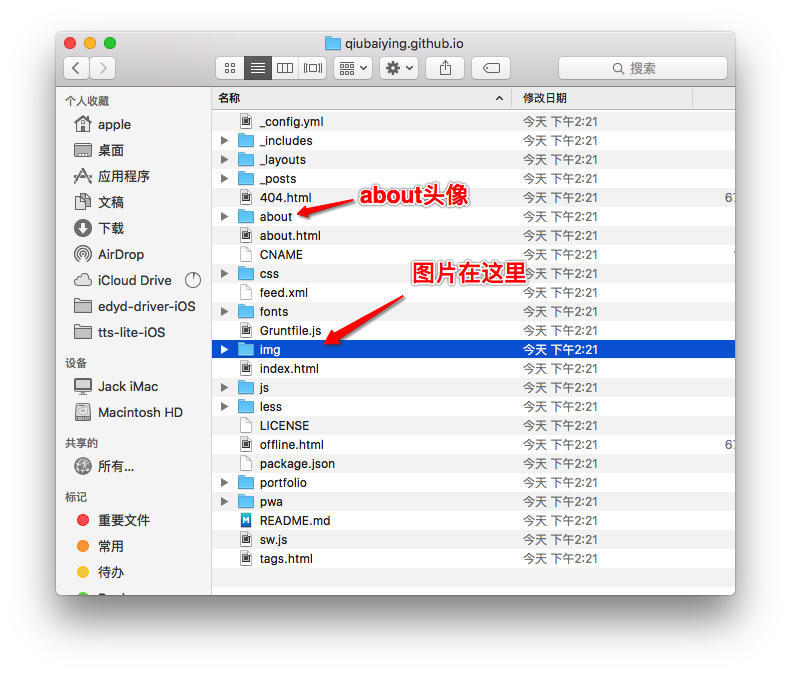Select the red 重要文件 tag
The width and height of the screenshot is (791, 675).
point(123,520)
